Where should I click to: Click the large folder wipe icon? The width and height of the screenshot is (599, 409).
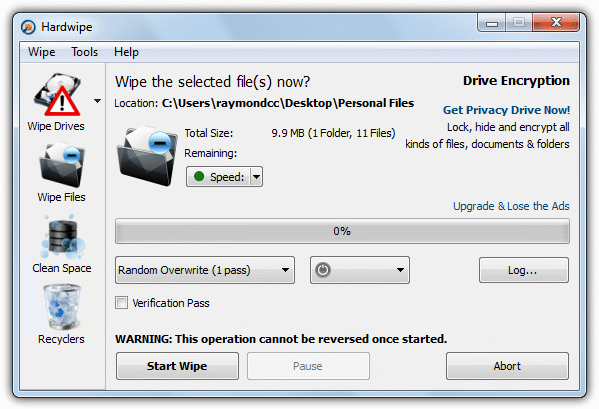click(147, 155)
